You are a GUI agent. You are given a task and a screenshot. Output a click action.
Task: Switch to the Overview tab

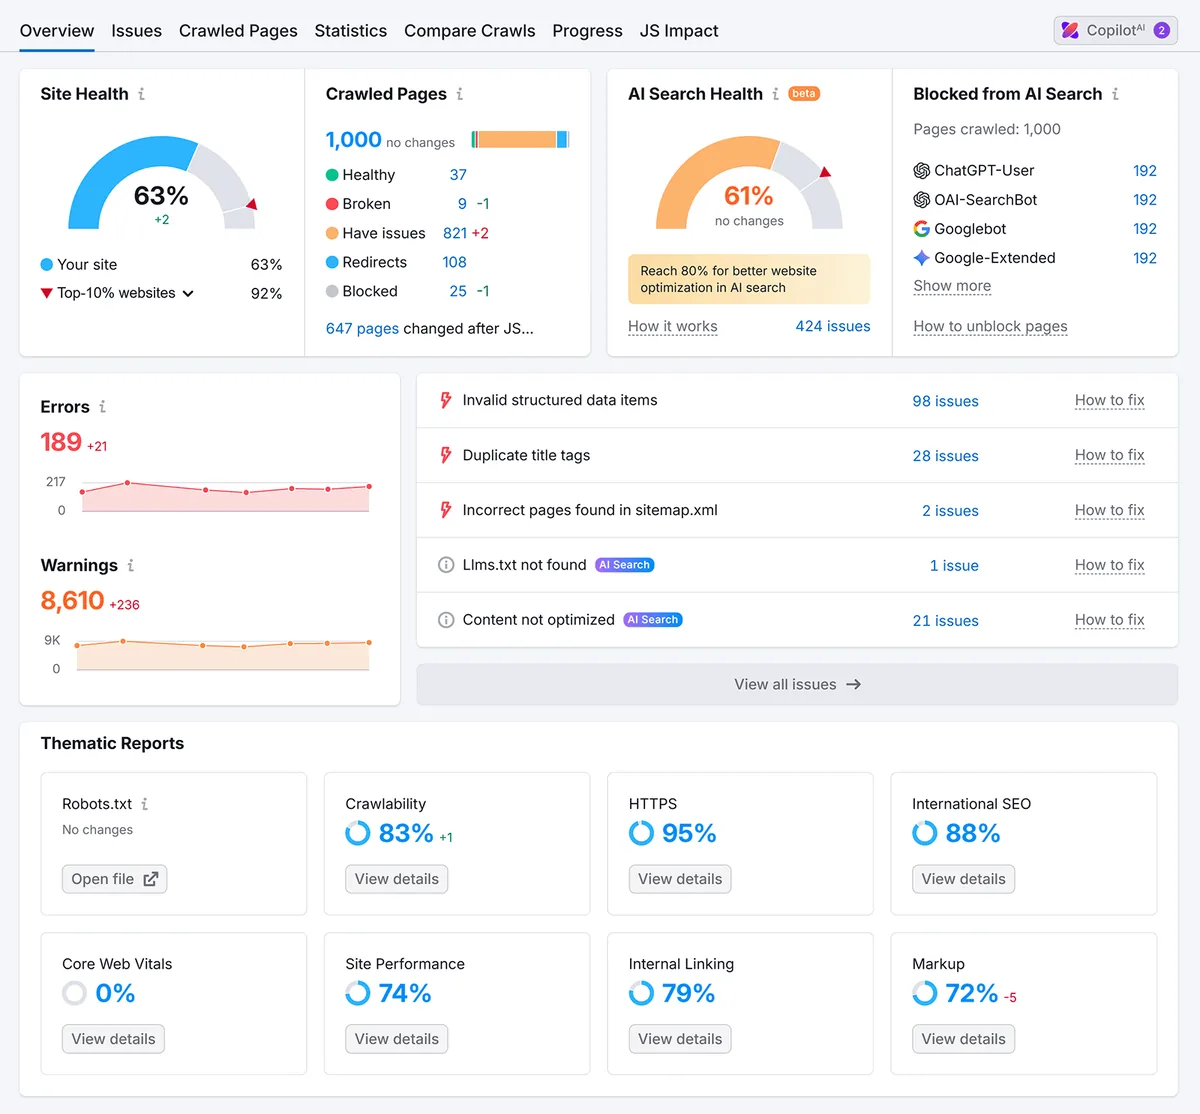click(x=57, y=31)
